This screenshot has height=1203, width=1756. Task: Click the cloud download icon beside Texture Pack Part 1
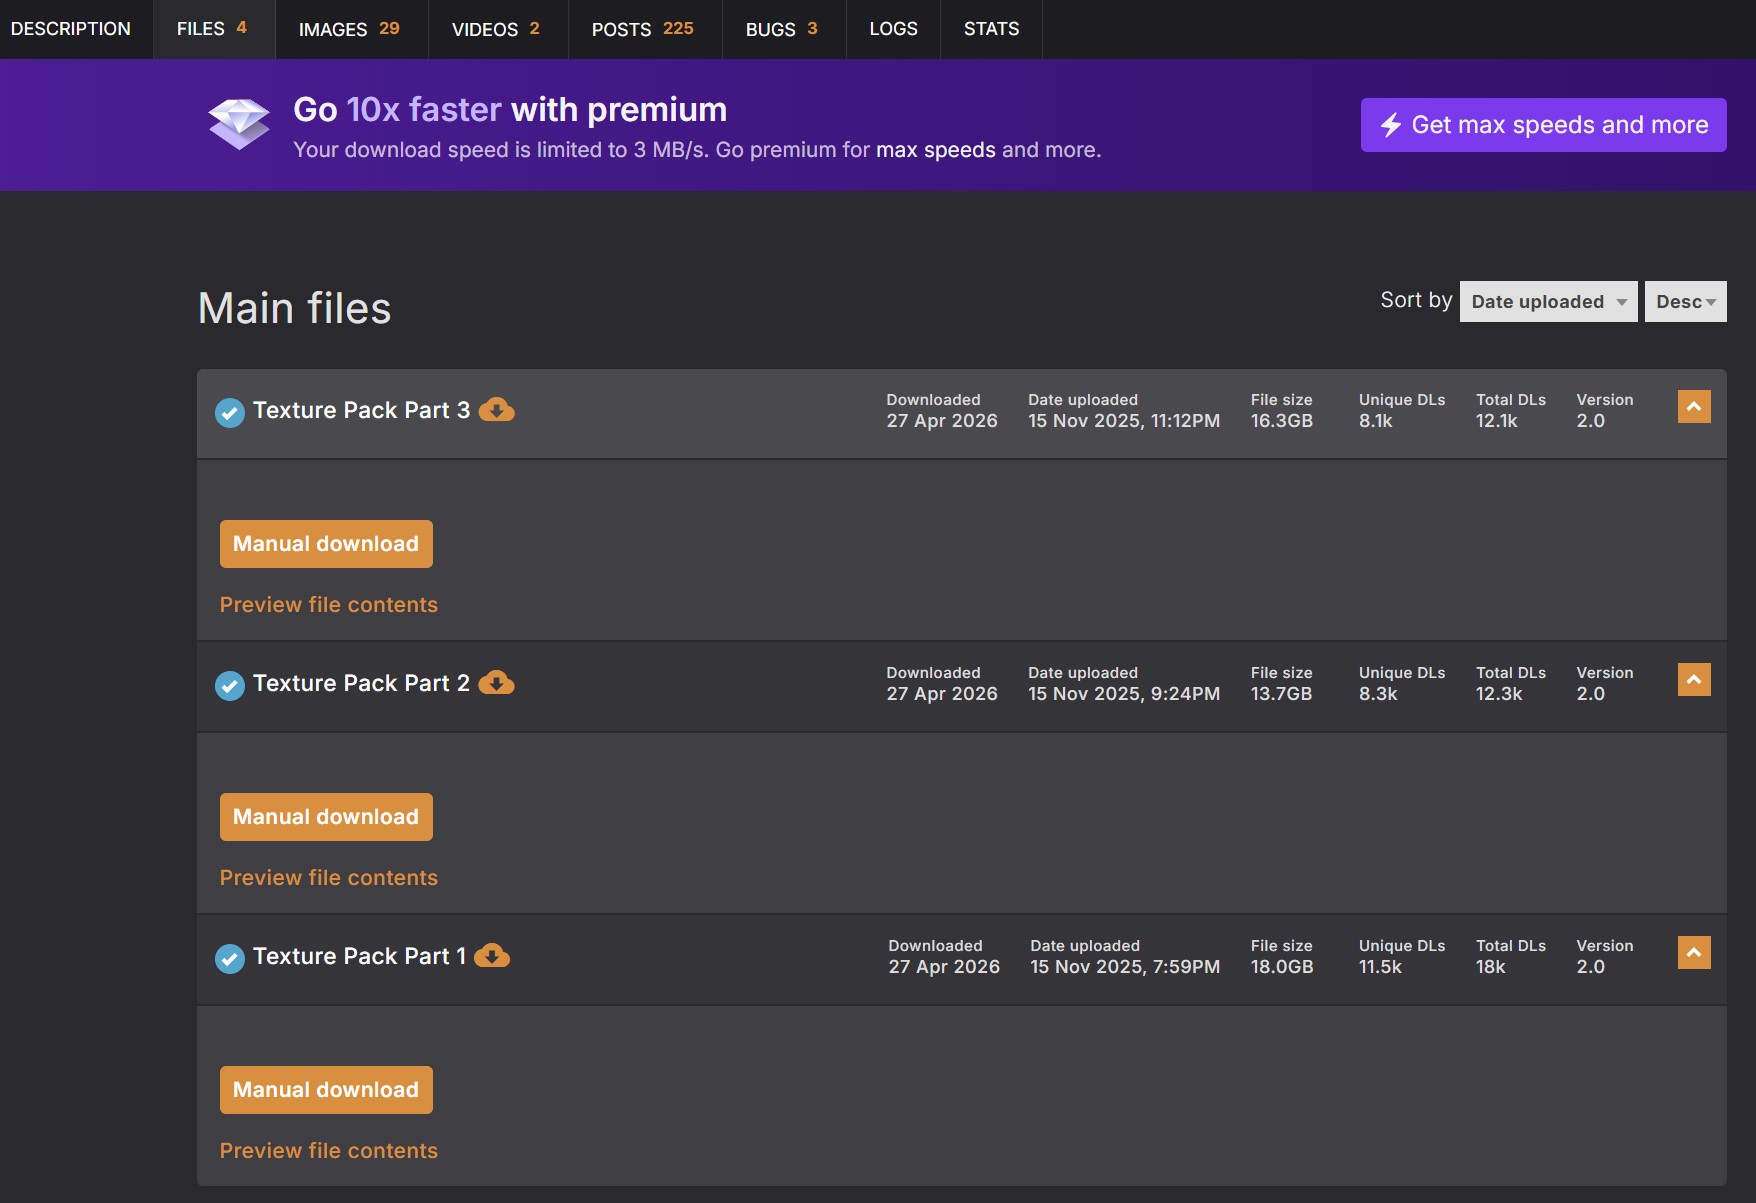point(492,956)
